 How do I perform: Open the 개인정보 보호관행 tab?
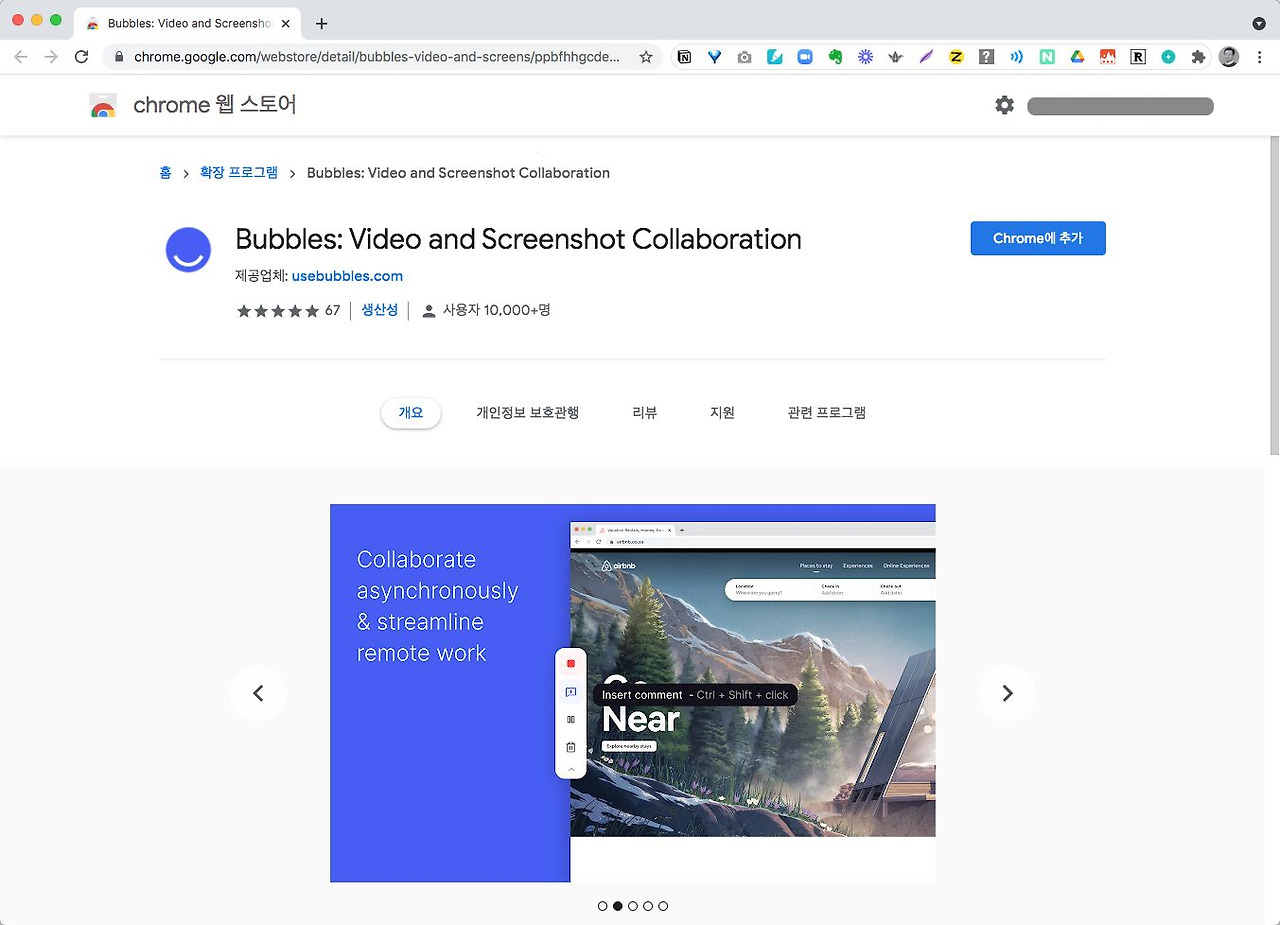pyautogui.click(x=528, y=413)
